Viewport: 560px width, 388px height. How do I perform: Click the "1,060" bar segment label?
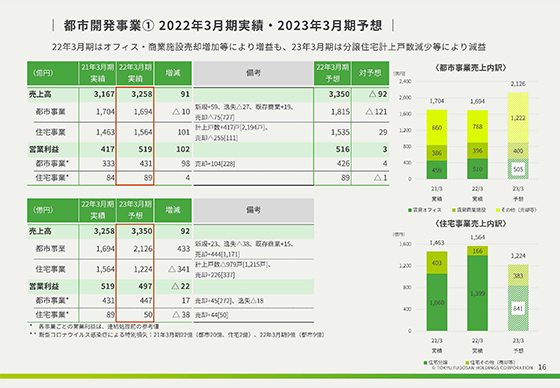[x=437, y=303]
